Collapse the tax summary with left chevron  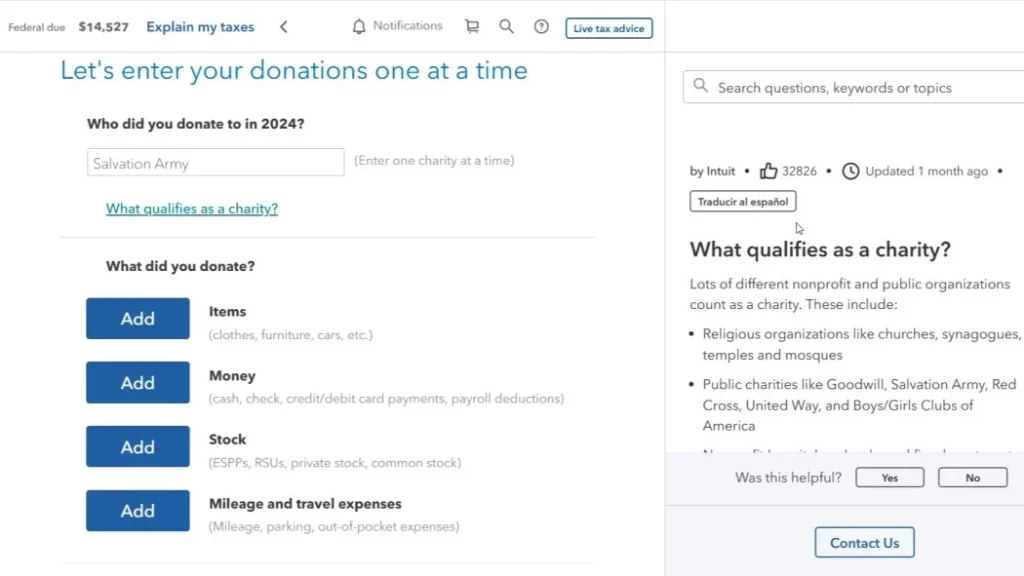[x=283, y=27]
